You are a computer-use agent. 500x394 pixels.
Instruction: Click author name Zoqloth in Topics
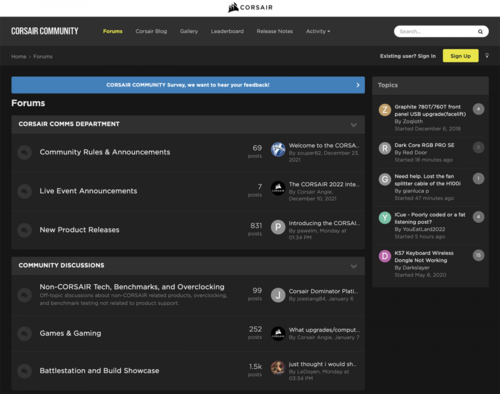(x=413, y=121)
